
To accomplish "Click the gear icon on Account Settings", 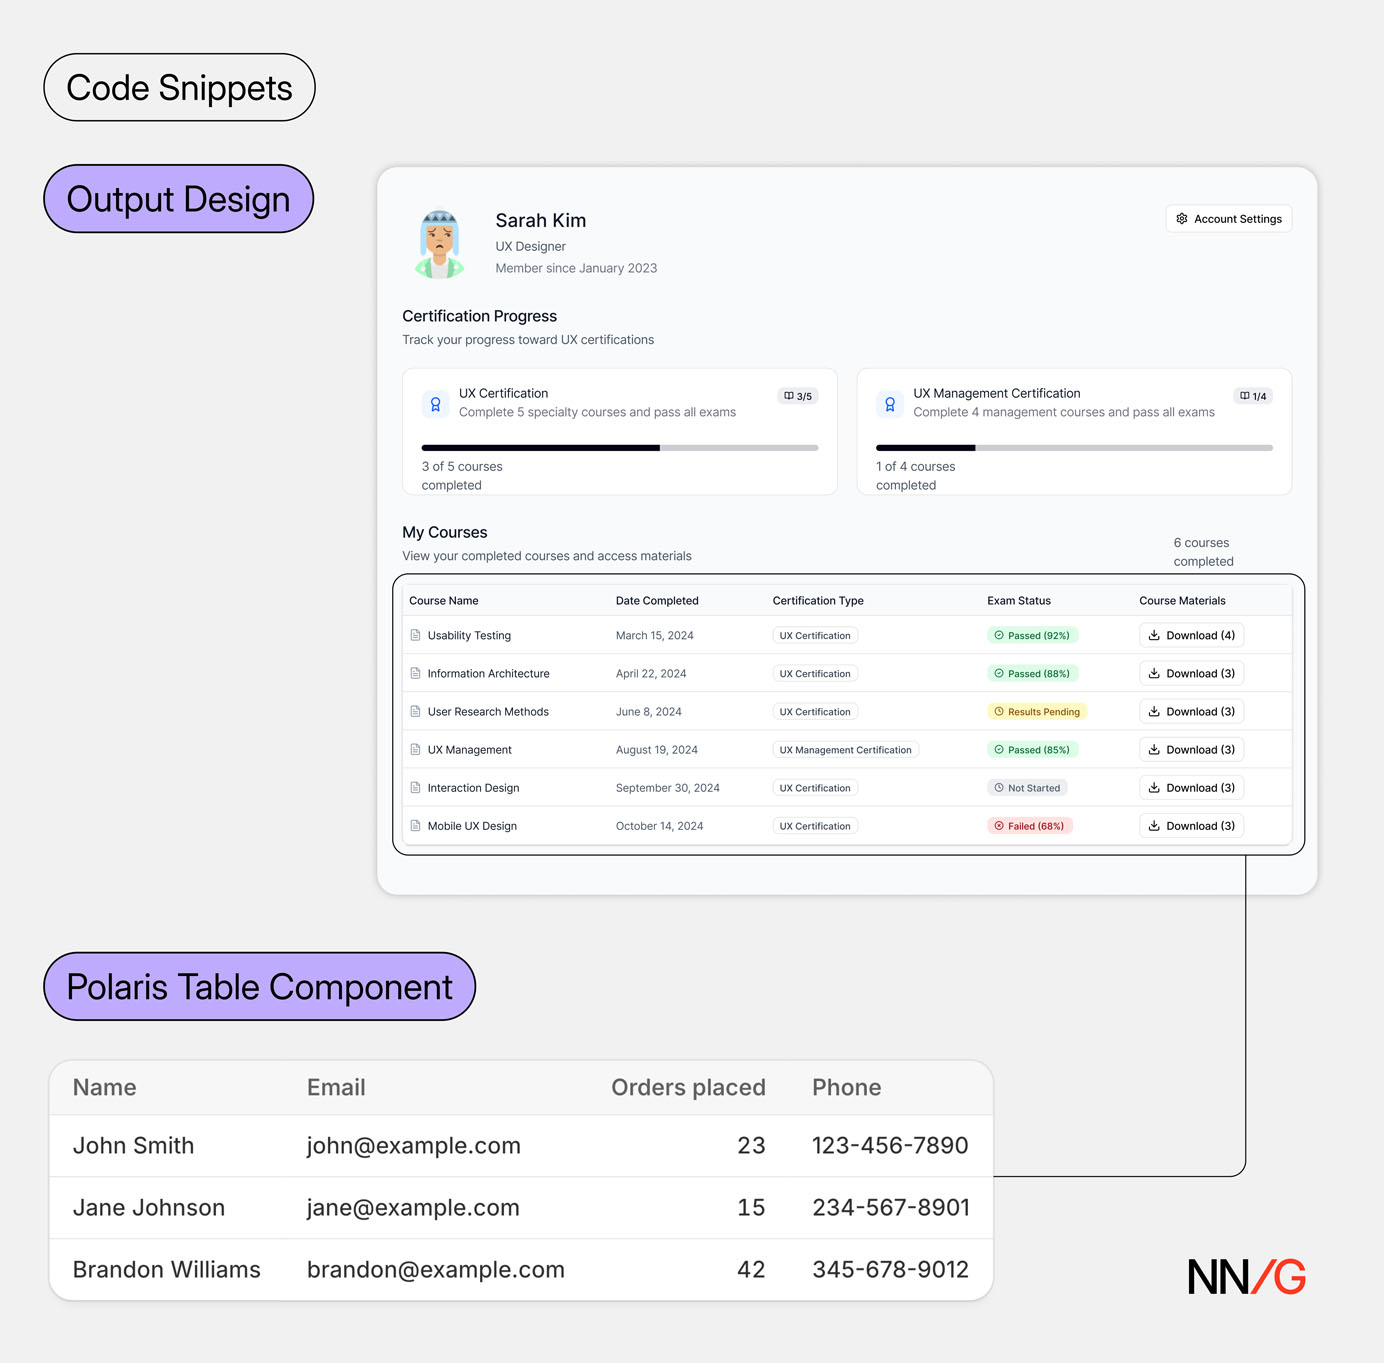I will (1181, 218).
